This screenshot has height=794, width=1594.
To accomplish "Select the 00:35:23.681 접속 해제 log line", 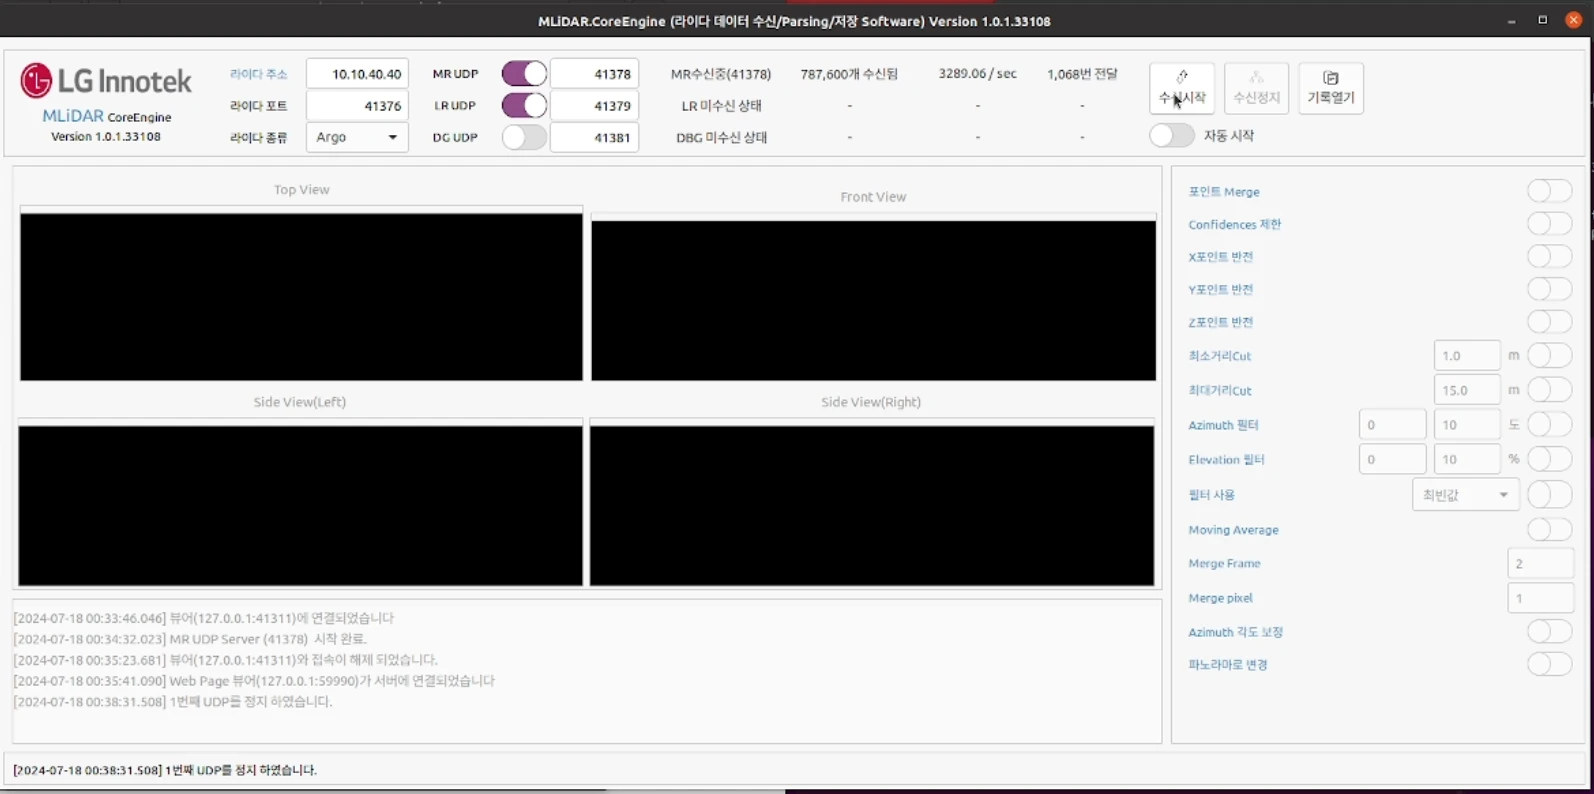I will tap(225, 660).
